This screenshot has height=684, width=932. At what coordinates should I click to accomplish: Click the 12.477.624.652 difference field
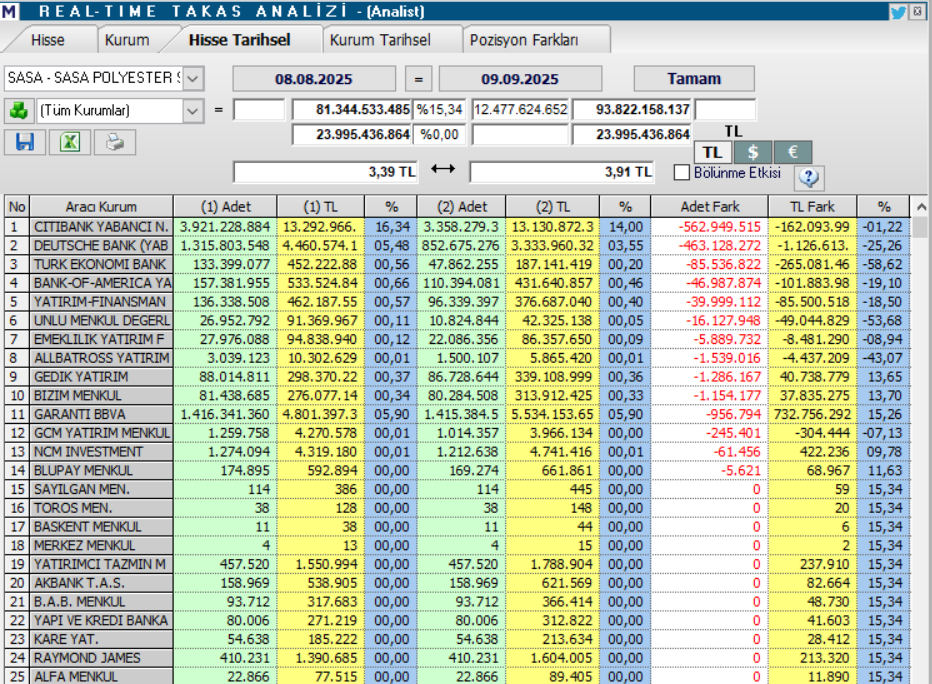521,110
